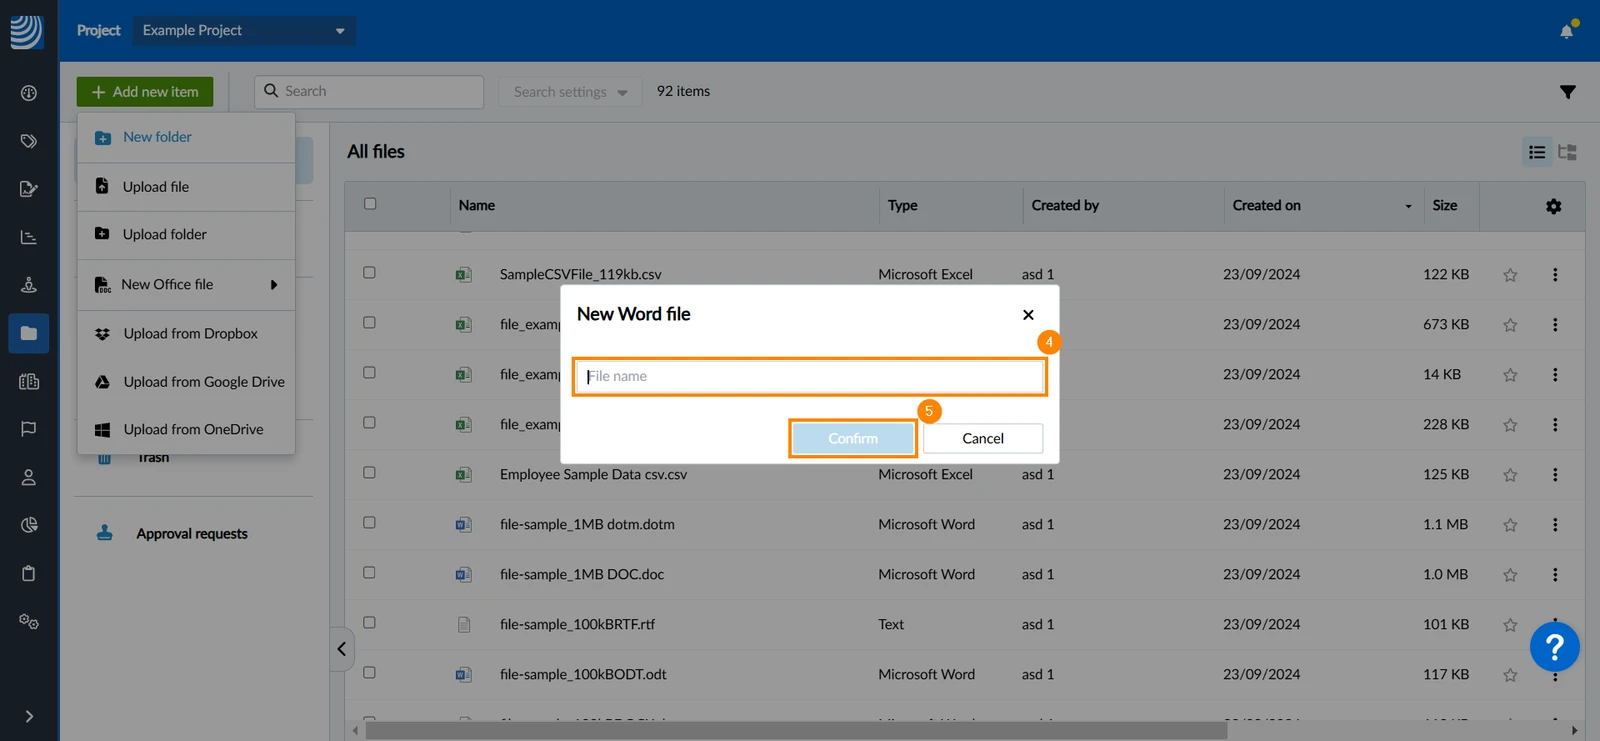Click the Search input field
The image size is (1600, 741).
[x=369, y=92]
